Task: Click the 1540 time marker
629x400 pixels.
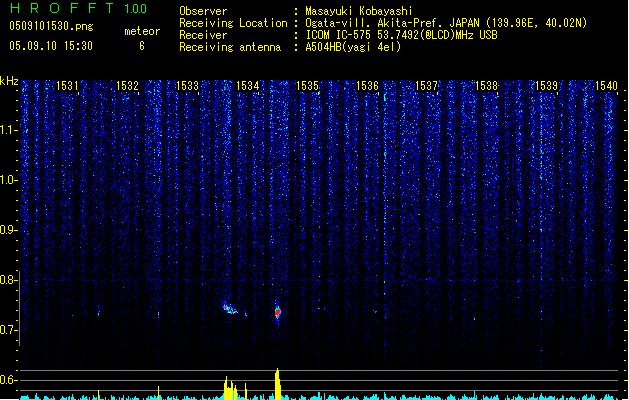Action: point(606,86)
